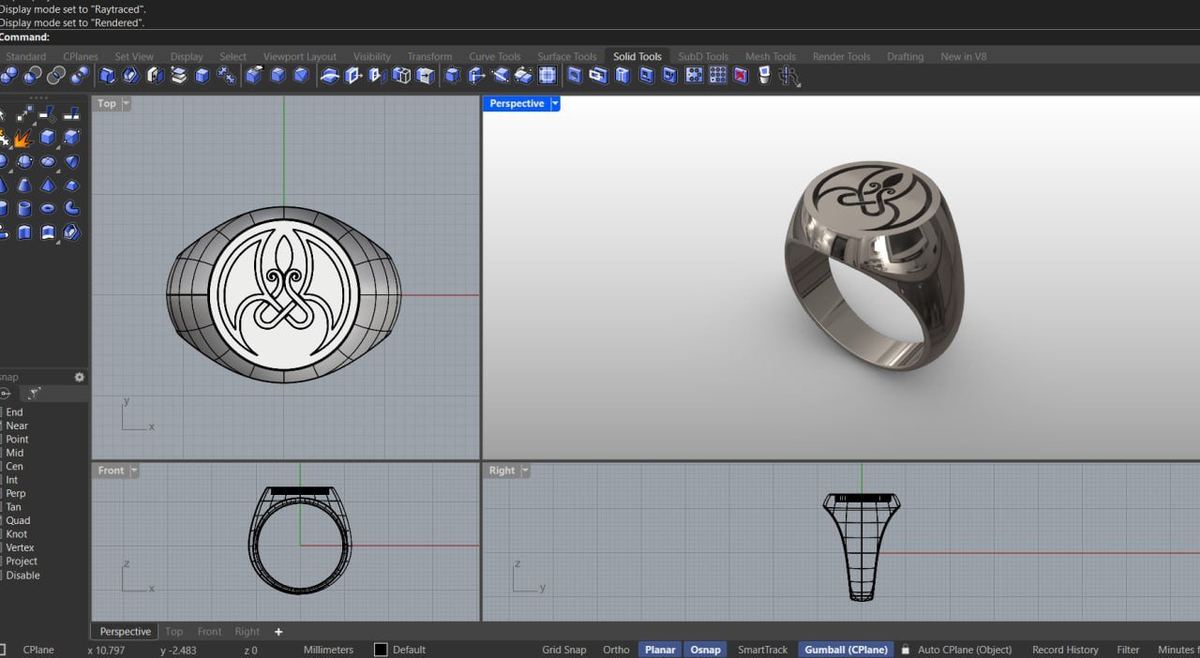This screenshot has width=1200, height=658.
Task: Switch to the Transform toolbar tab
Action: 429,57
